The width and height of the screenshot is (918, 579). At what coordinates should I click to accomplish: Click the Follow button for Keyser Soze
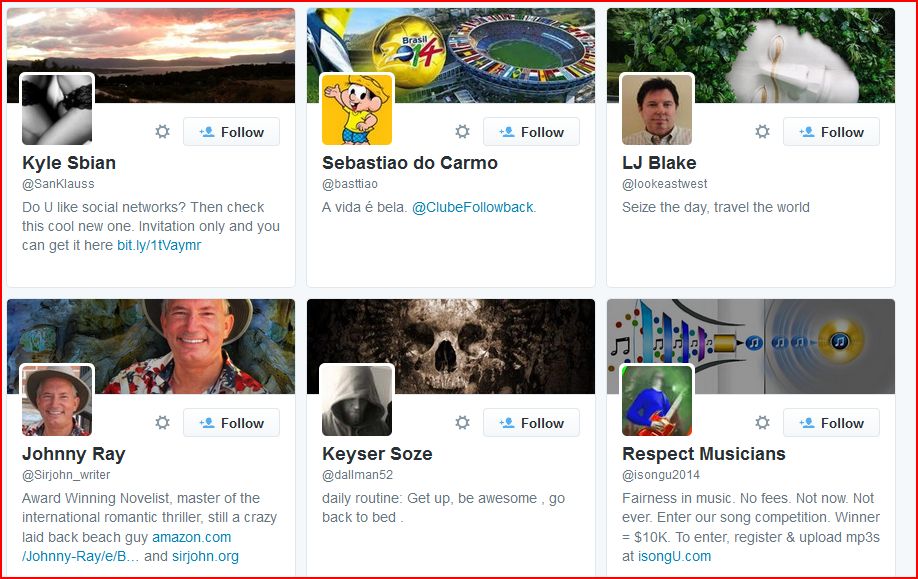click(x=531, y=423)
